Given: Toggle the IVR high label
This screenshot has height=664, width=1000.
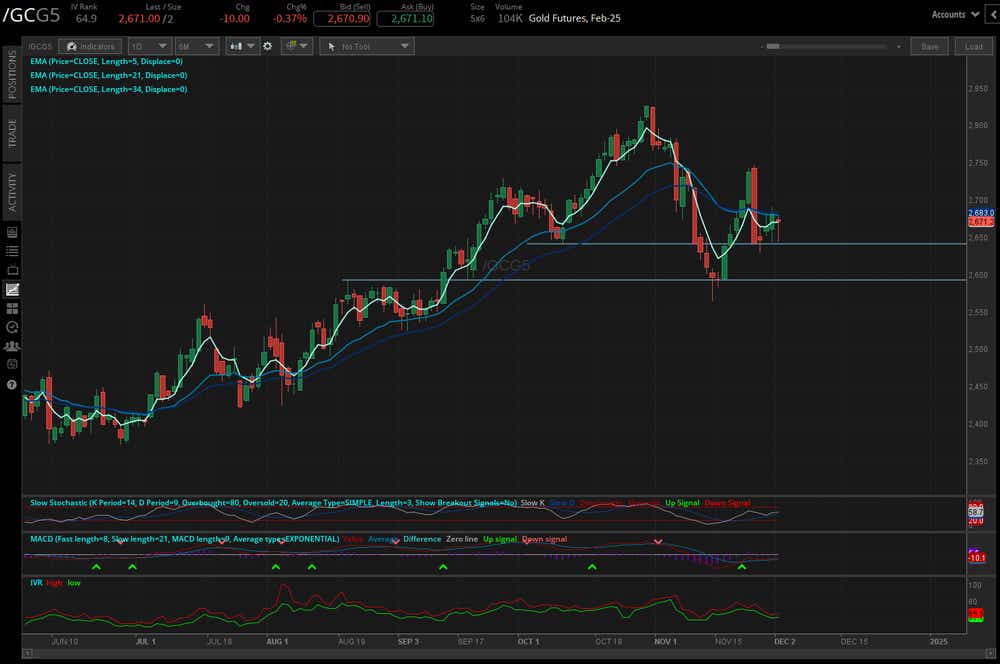Looking at the screenshot, I should point(51,582).
